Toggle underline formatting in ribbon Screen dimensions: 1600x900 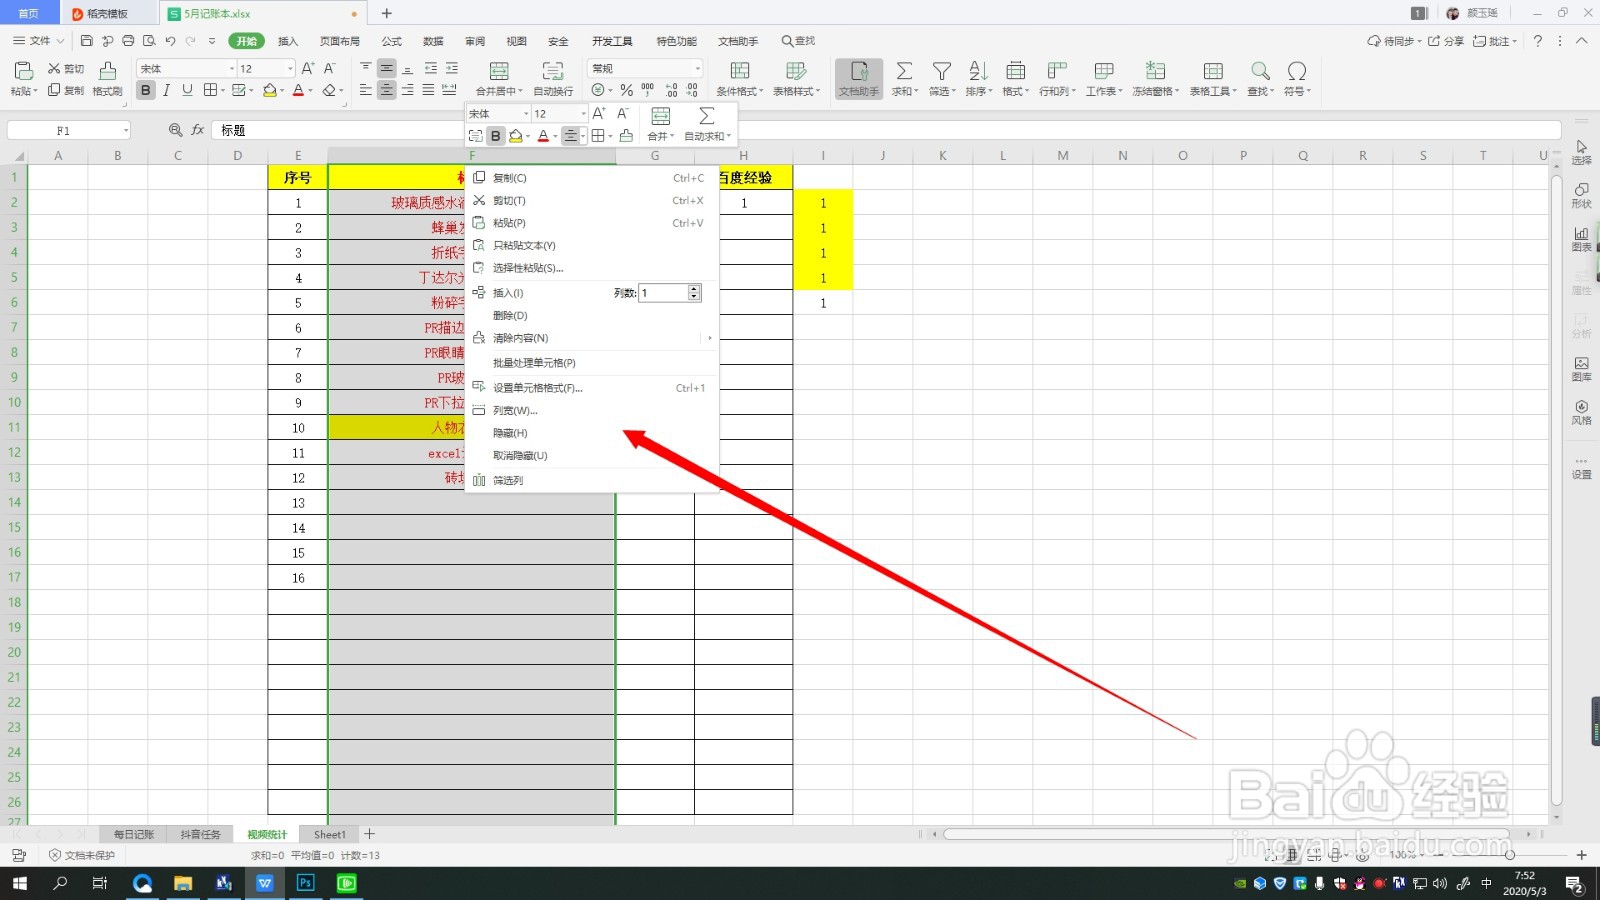click(x=187, y=90)
